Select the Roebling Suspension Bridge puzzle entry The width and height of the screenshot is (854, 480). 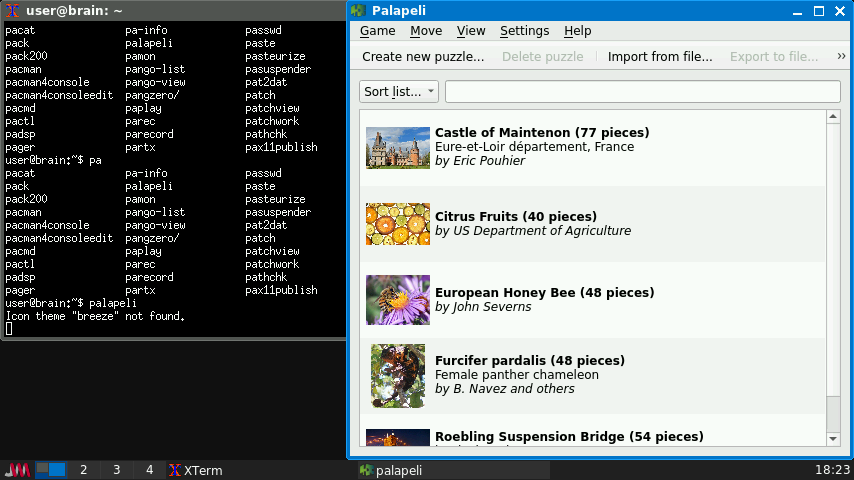[x=568, y=437]
